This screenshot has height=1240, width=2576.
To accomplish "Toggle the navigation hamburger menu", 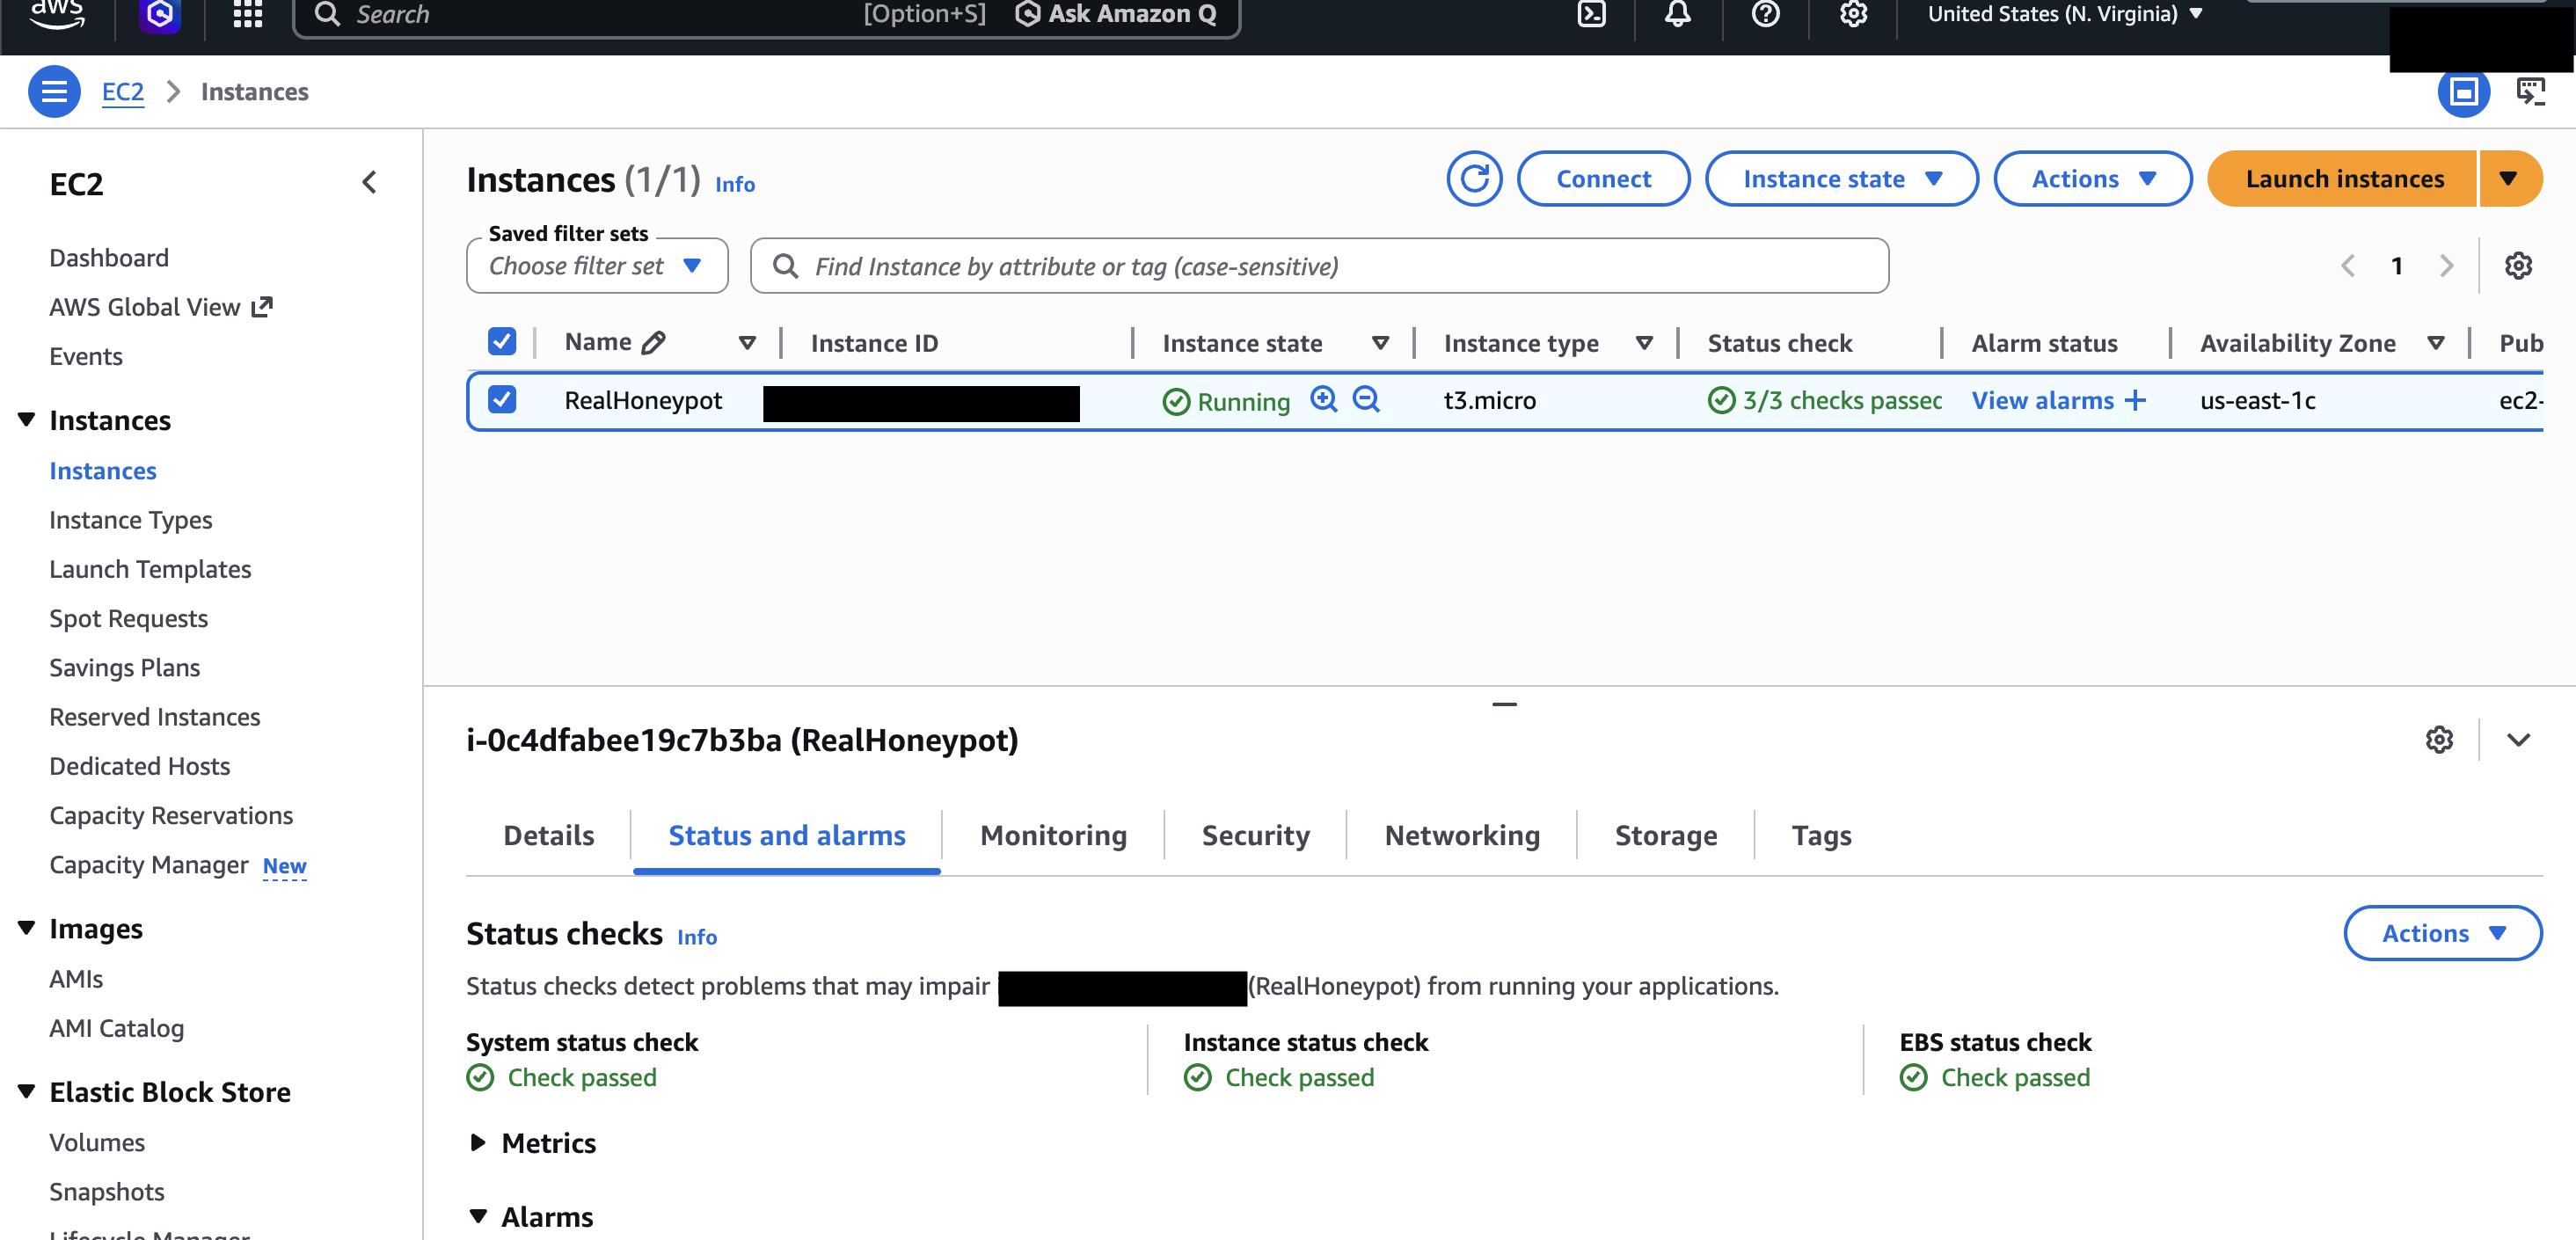I will pos(54,92).
